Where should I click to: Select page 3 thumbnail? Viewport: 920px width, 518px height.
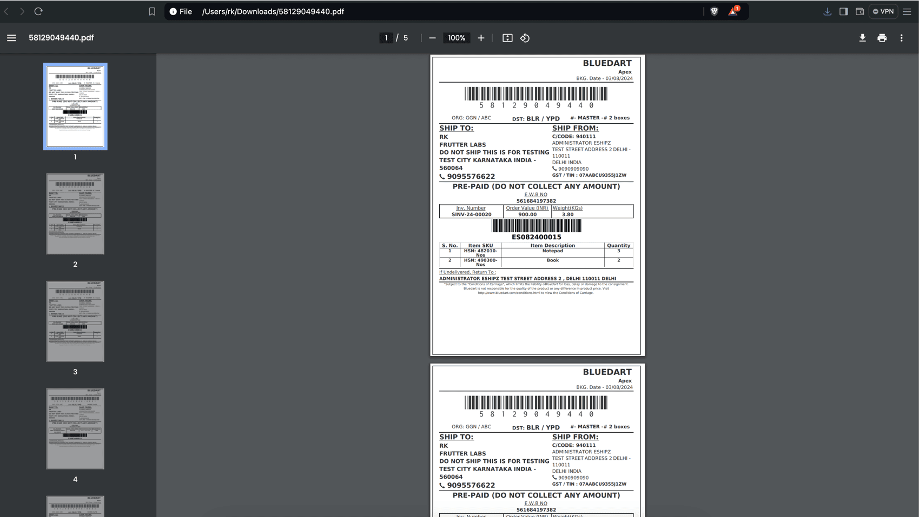(x=75, y=321)
